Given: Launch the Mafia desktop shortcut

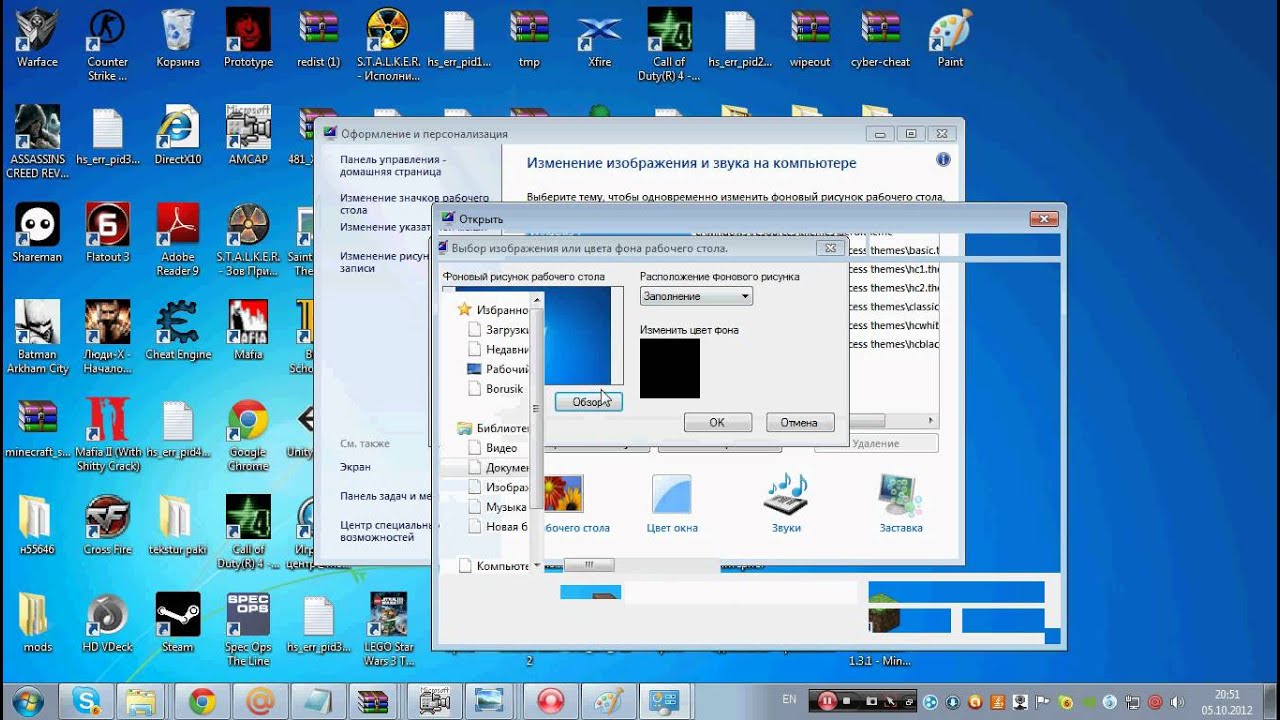Looking at the screenshot, I should click(x=248, y=330).
